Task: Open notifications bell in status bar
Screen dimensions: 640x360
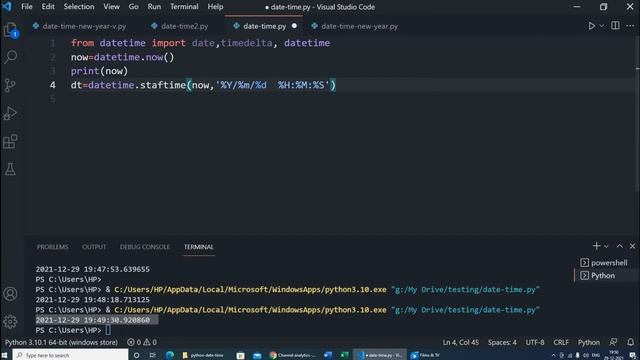Action: (631, 342)
